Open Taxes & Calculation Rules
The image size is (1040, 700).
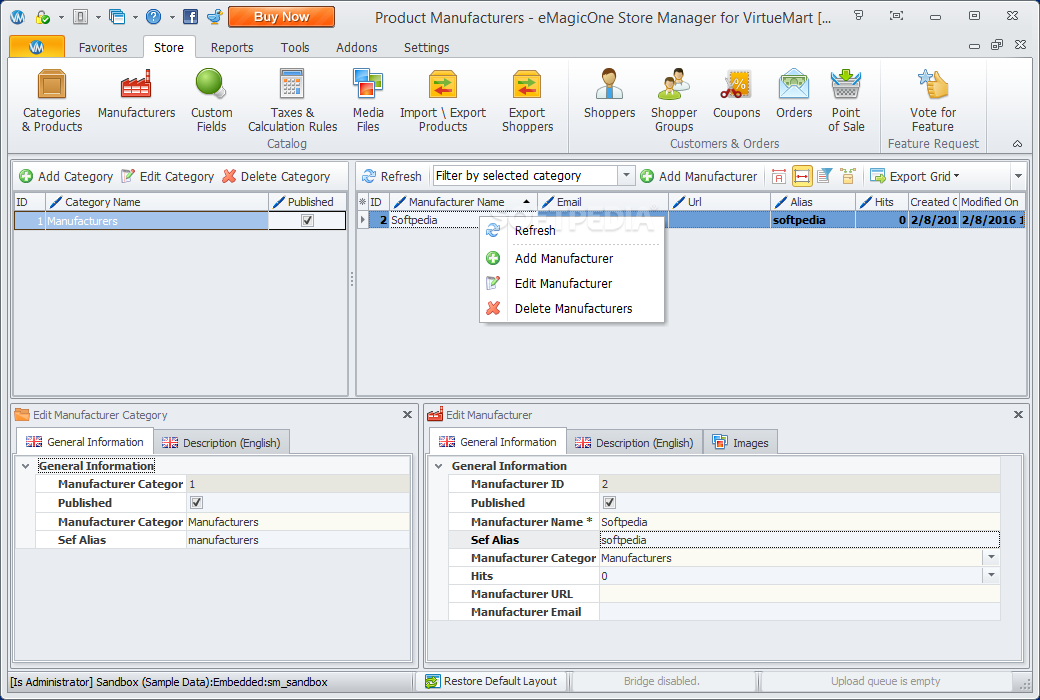point(292,100)
